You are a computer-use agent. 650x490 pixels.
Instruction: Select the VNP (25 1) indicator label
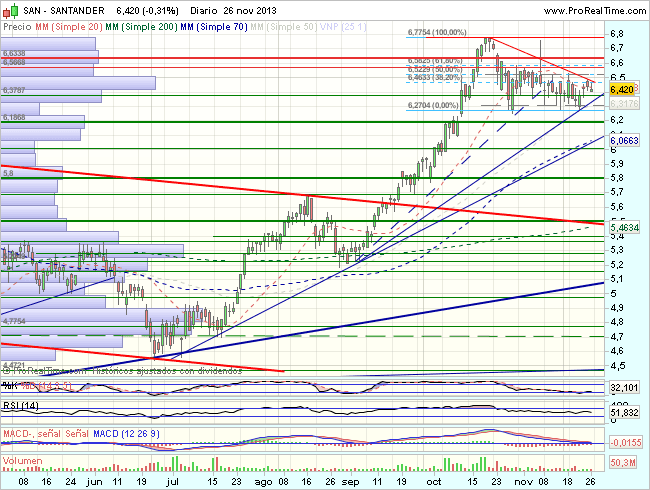pos(343,27)
